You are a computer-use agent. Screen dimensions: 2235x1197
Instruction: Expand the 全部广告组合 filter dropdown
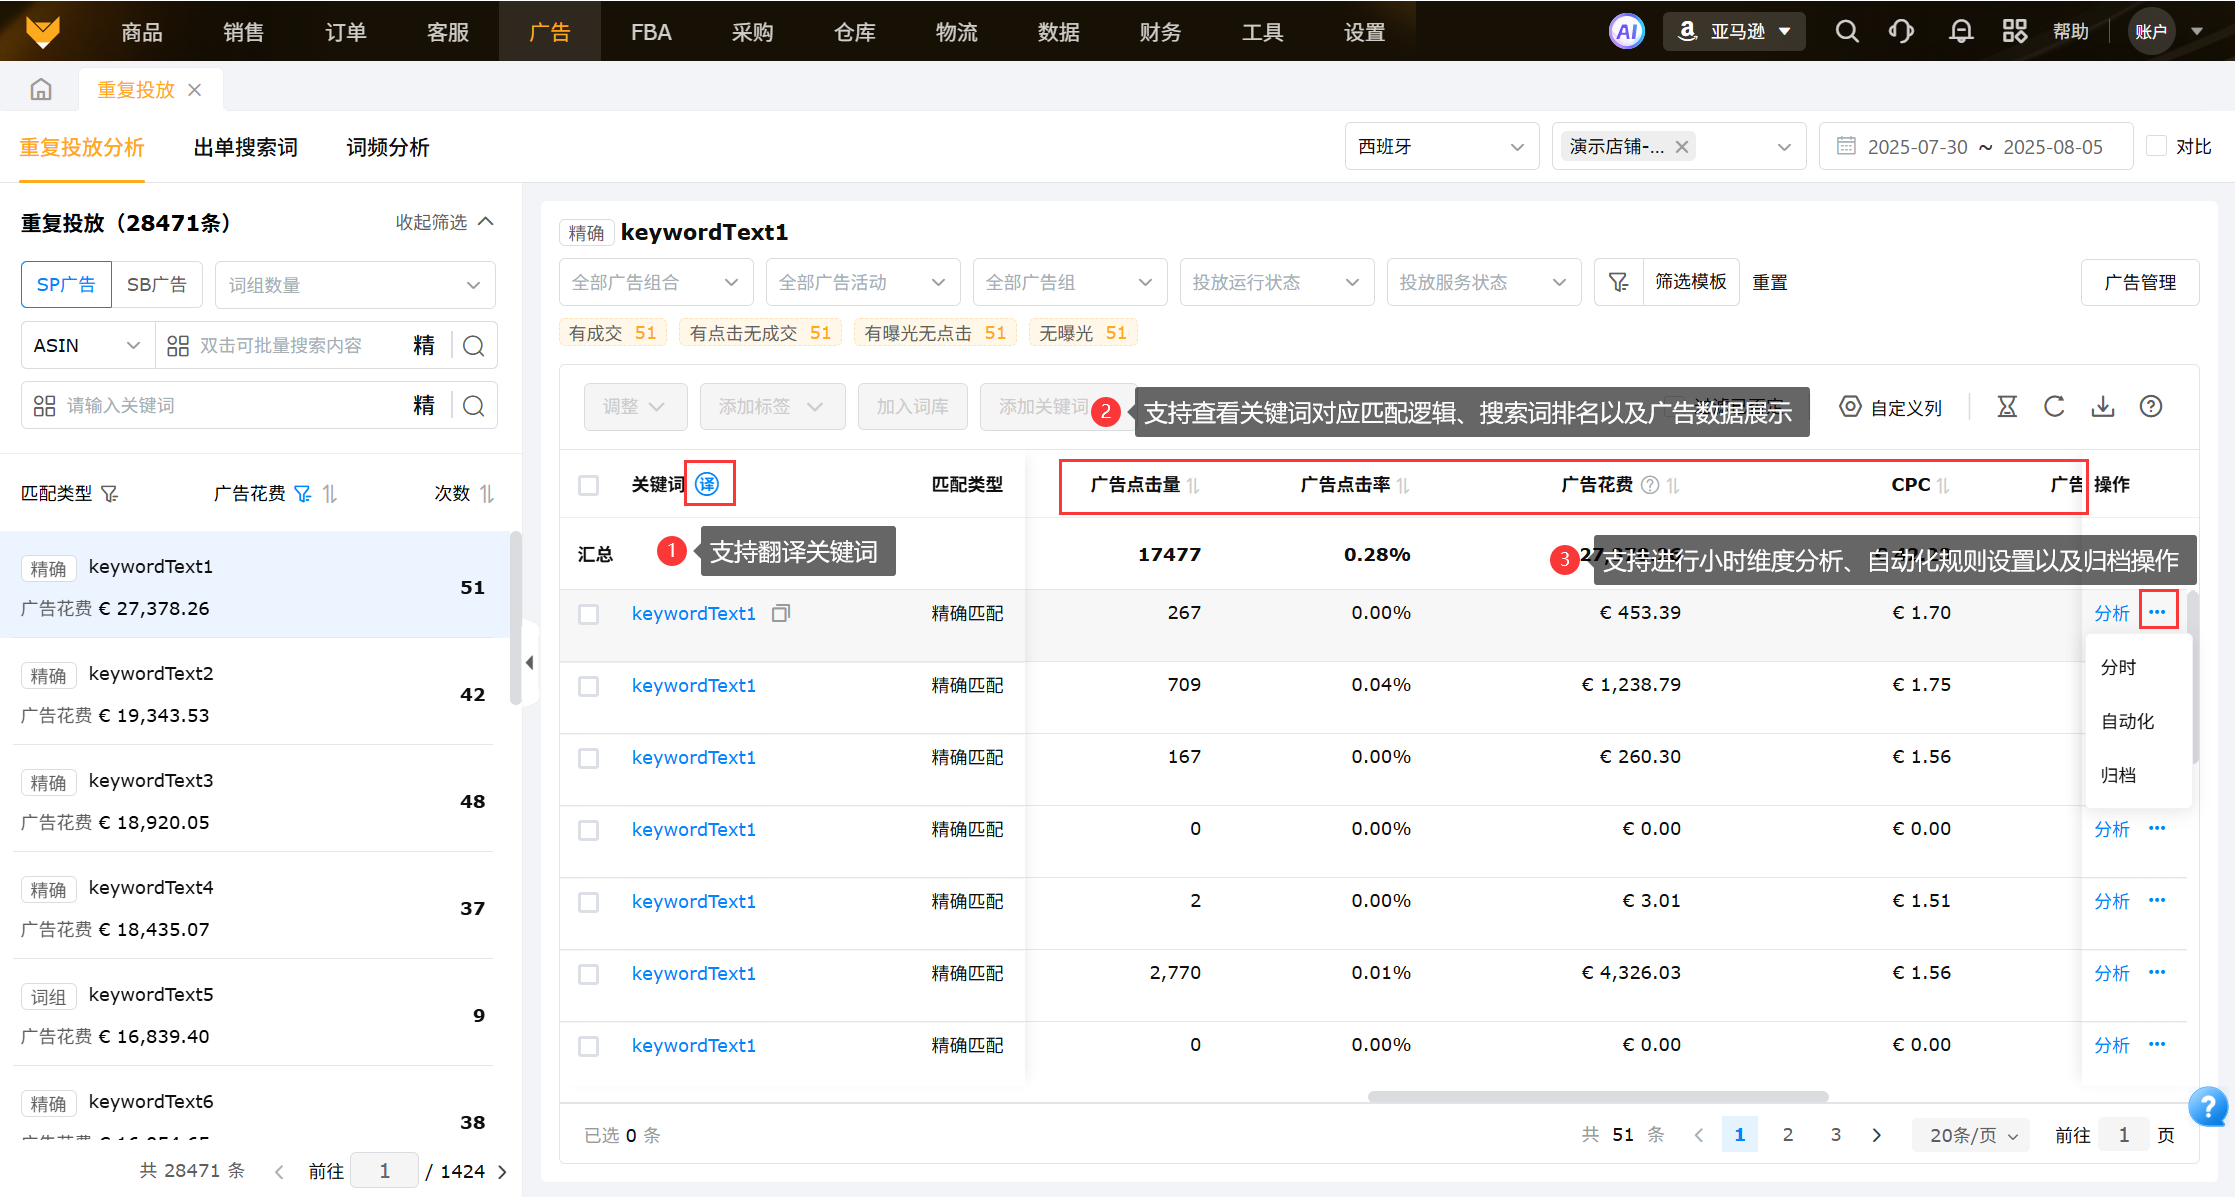click(655, 282)
